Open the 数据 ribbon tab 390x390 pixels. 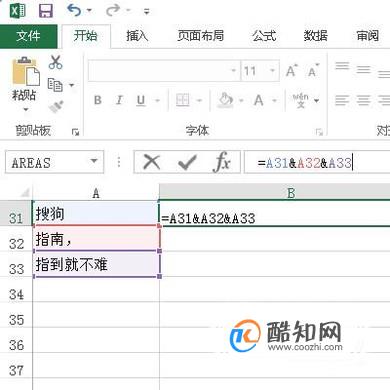(x=315, y=36)
